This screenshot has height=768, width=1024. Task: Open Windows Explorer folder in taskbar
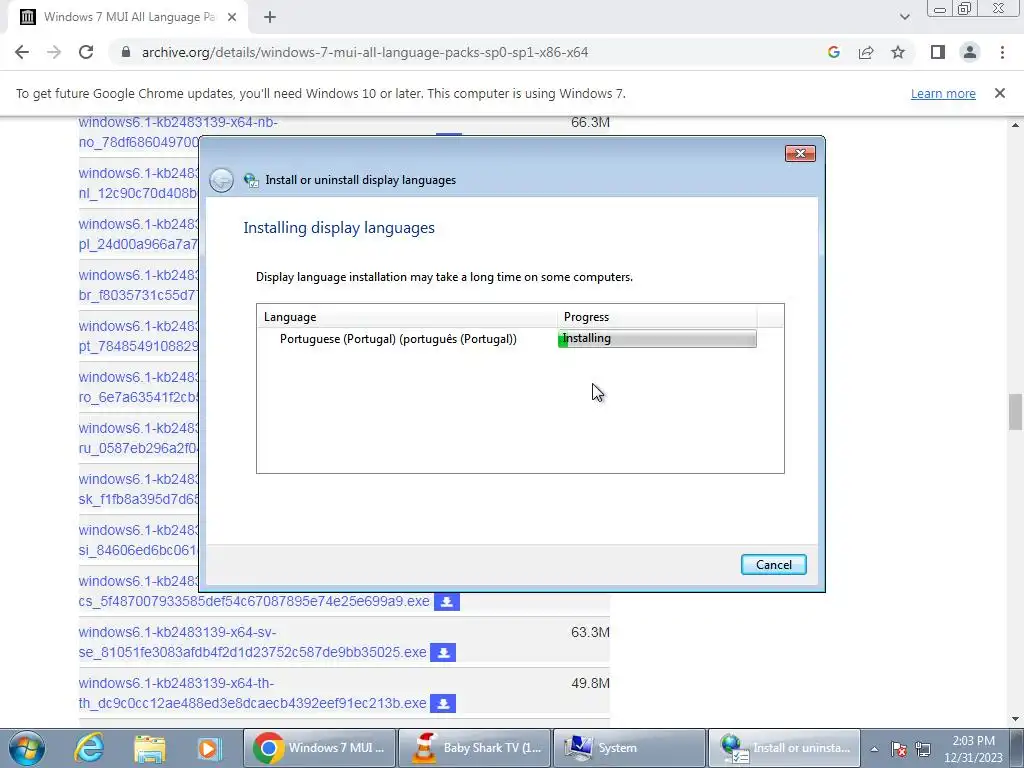tap(150, 748)
